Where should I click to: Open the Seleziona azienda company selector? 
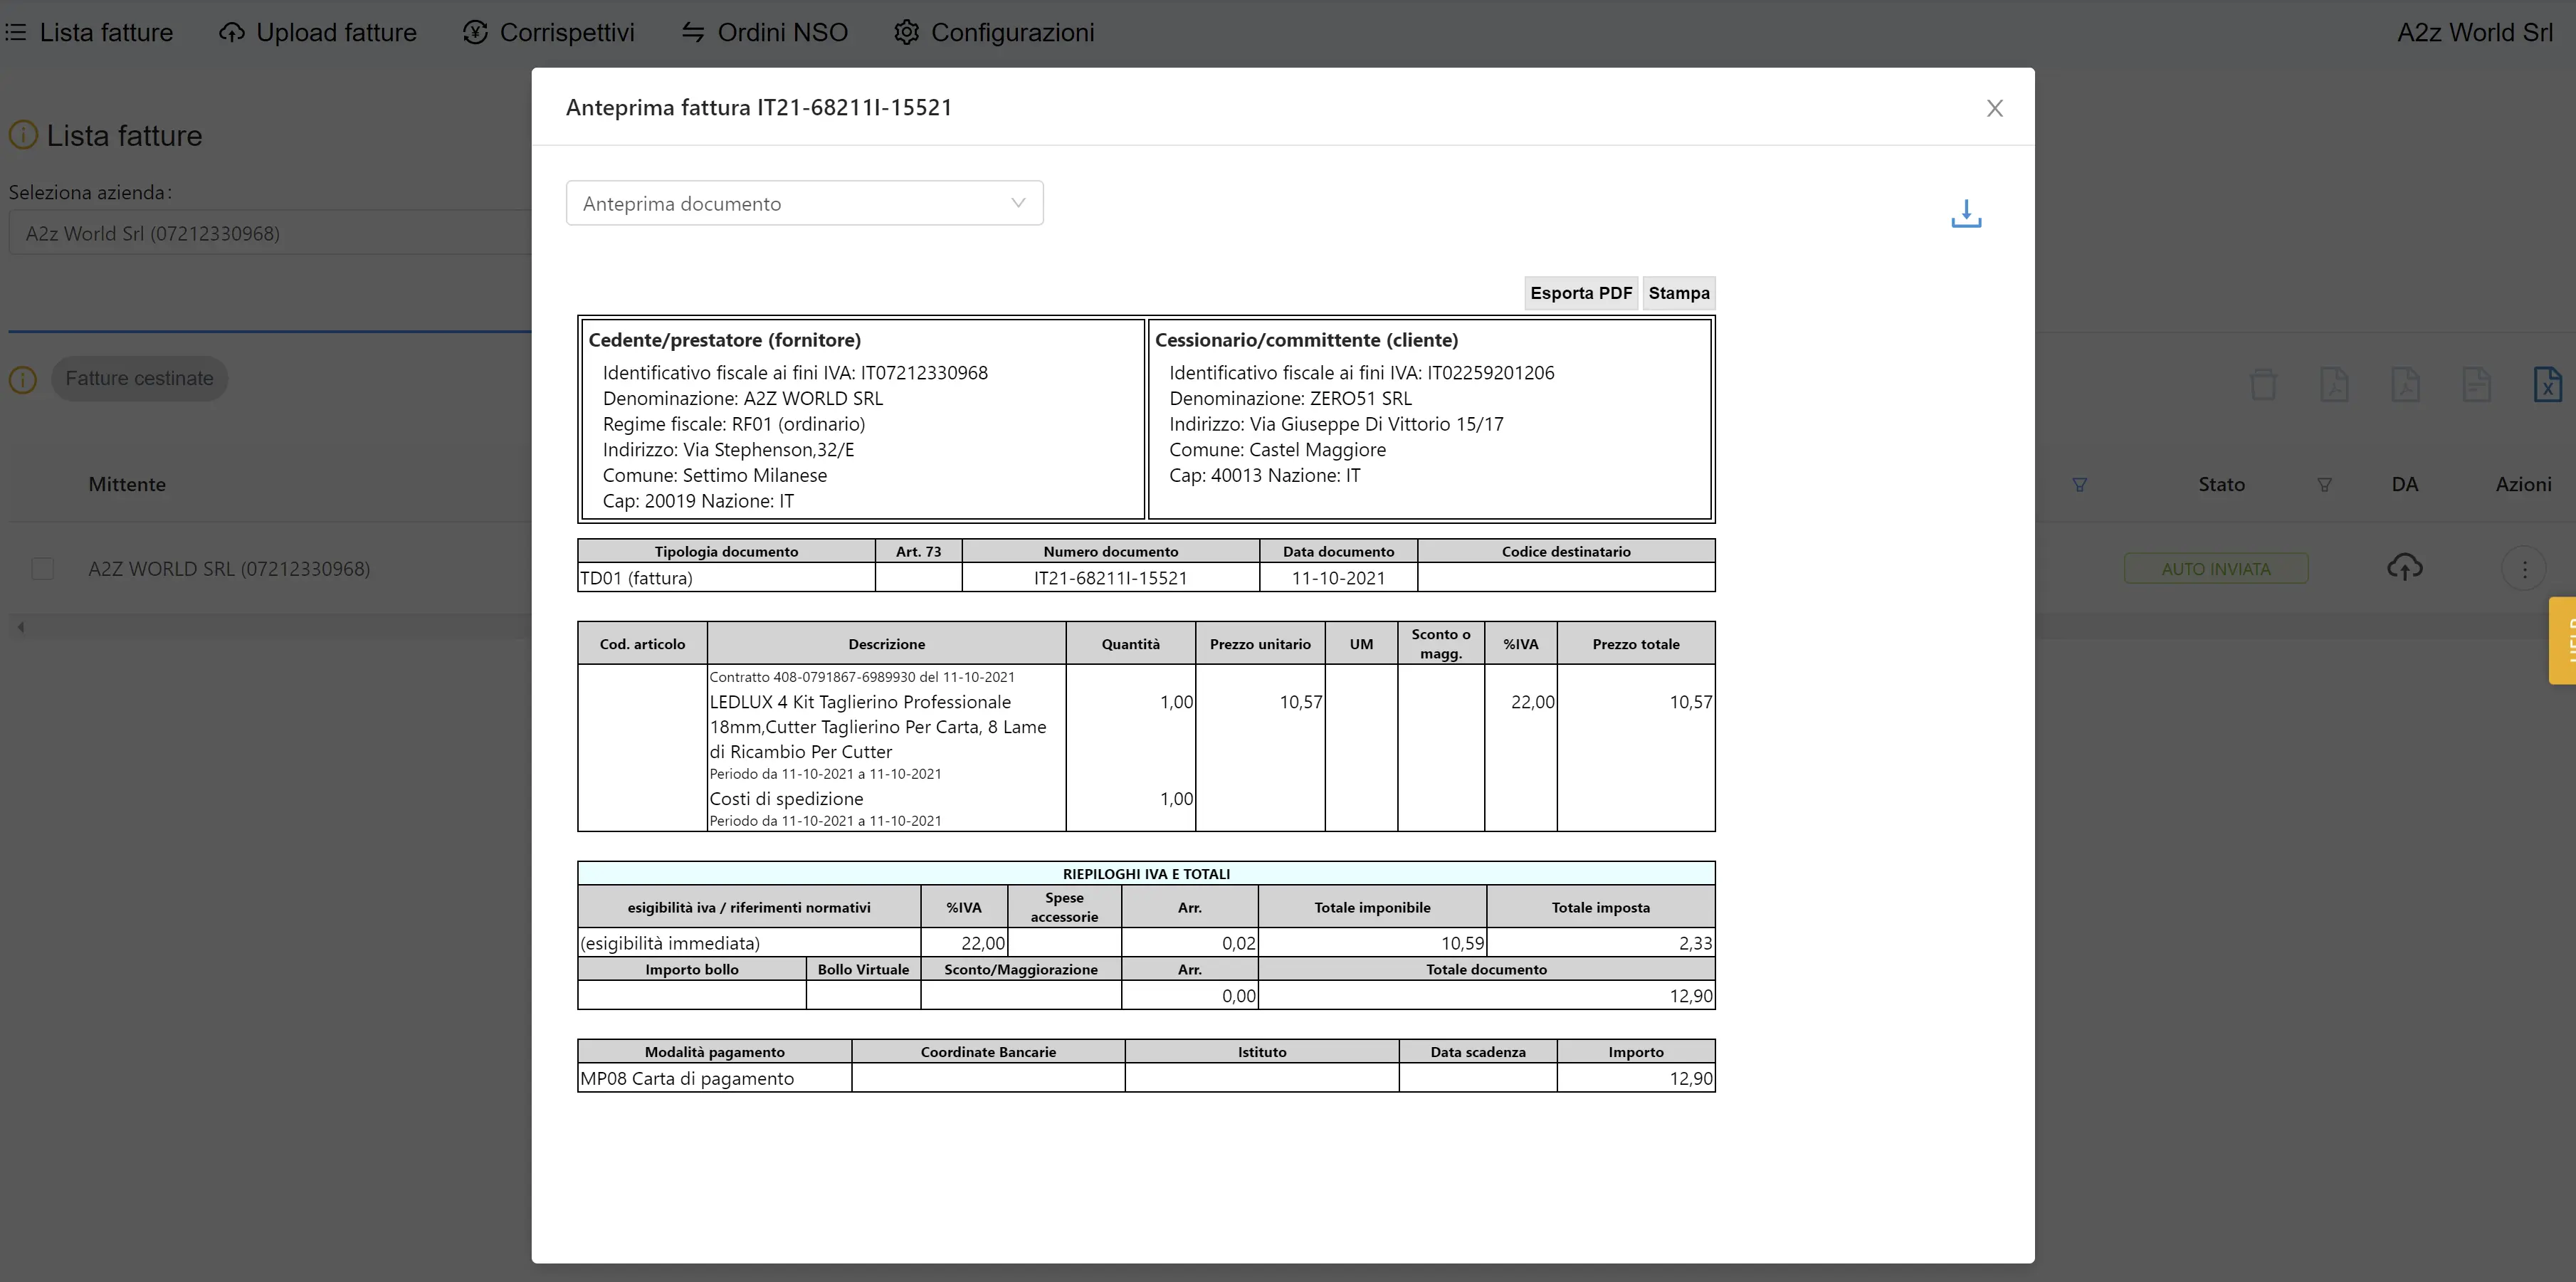270,233
